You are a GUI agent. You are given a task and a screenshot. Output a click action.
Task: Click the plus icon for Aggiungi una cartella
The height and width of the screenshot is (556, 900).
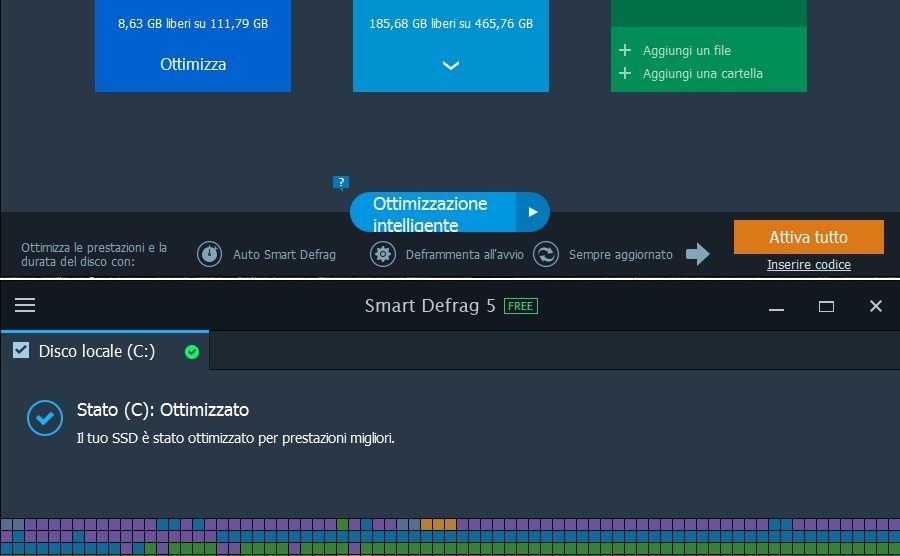(625, 73)
